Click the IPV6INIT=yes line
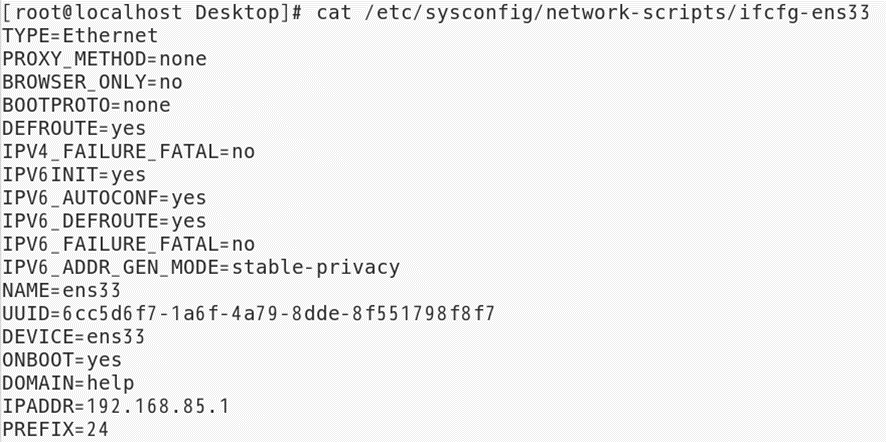The height and width of the screenshot is (442, 886). pyautogui.click(x=74, y=175)
